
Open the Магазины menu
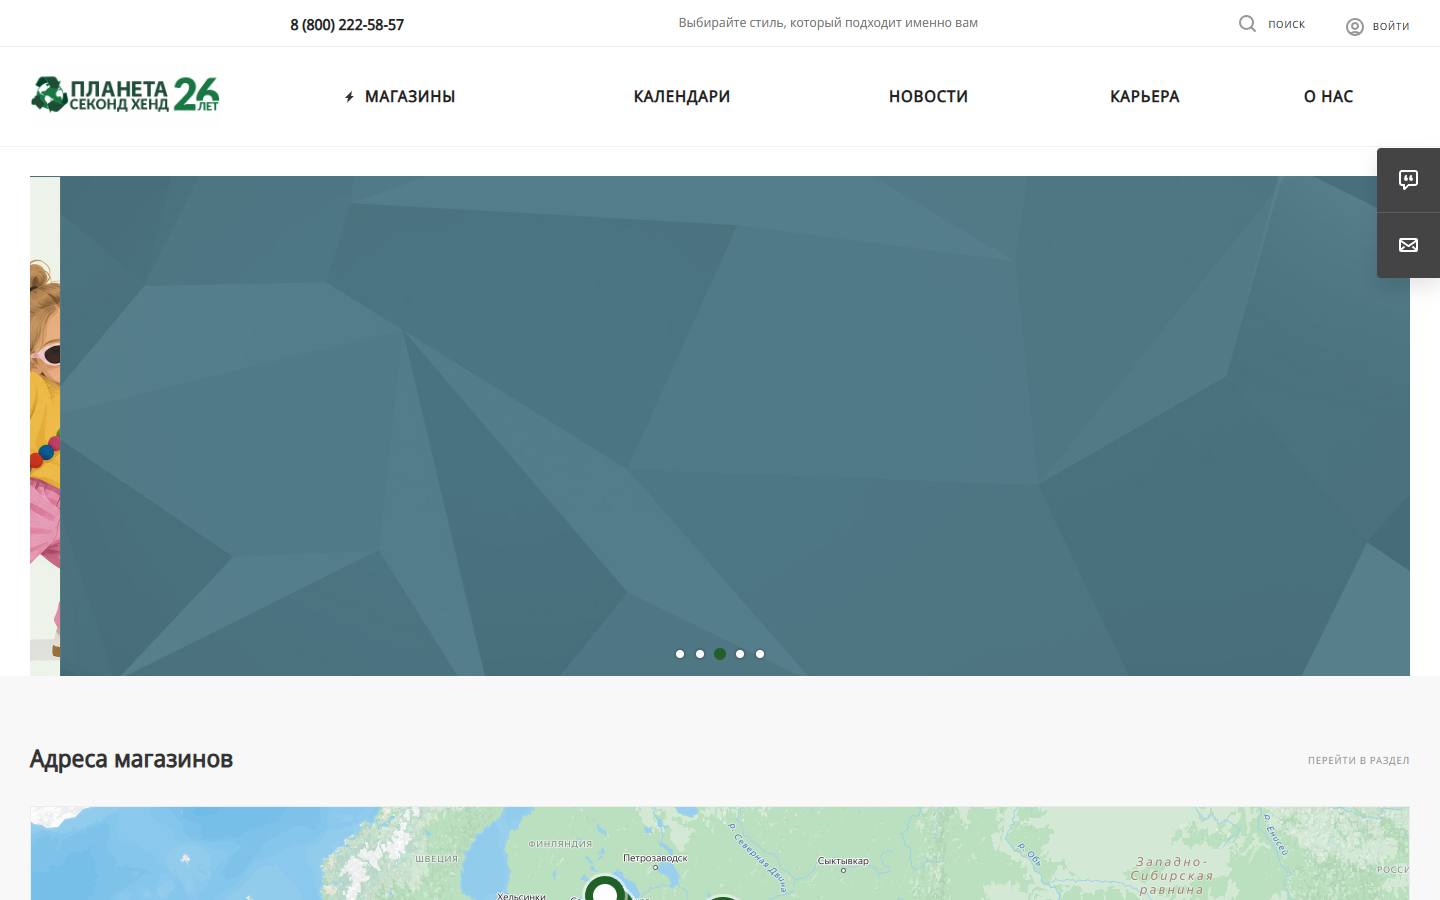point(410,96)
